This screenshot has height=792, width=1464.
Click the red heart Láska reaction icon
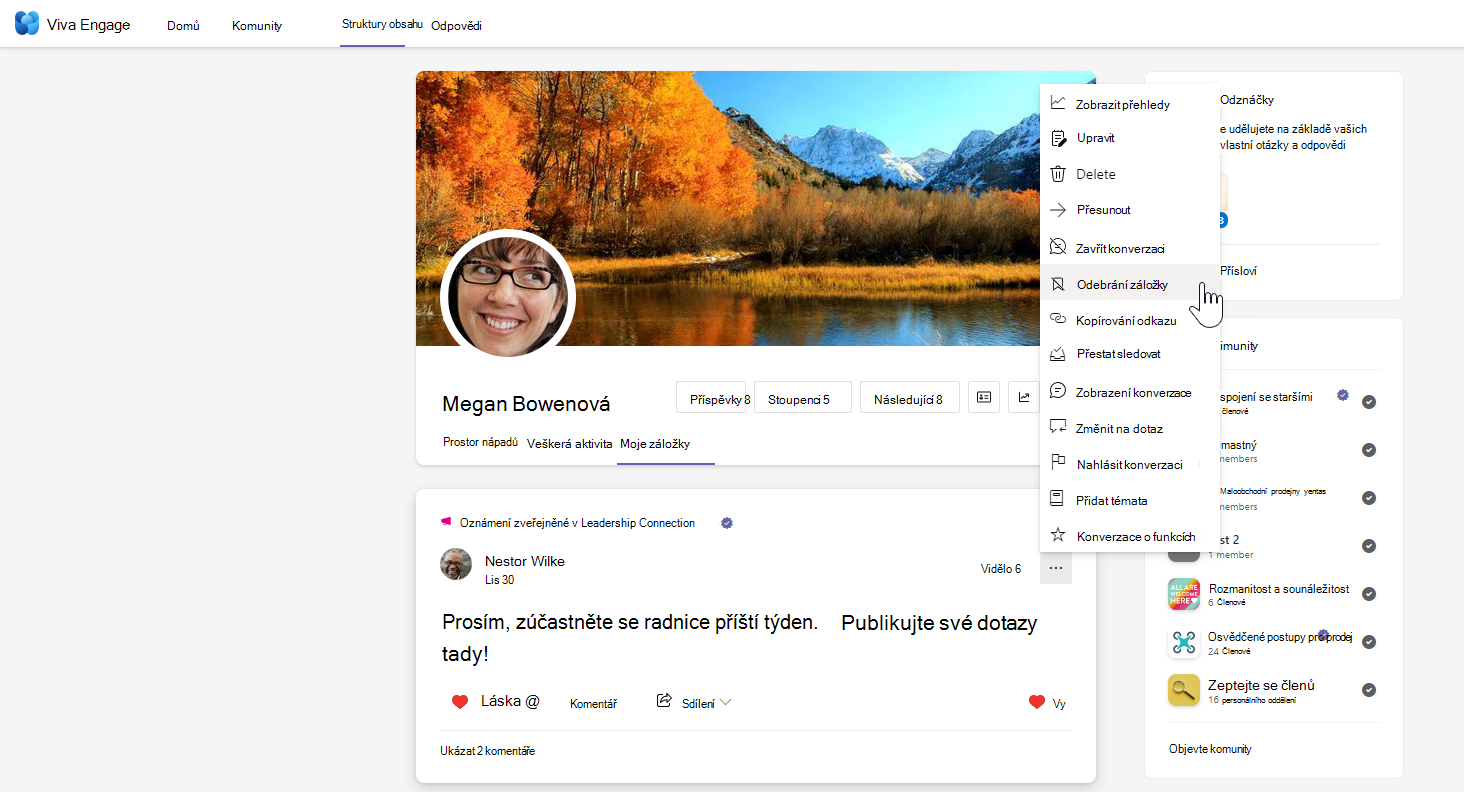(x=460, y=702)
